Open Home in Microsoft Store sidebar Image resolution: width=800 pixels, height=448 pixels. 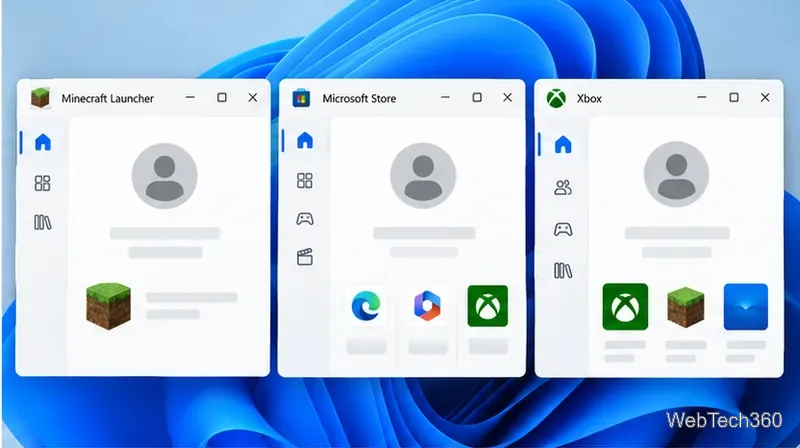(305, 140)
